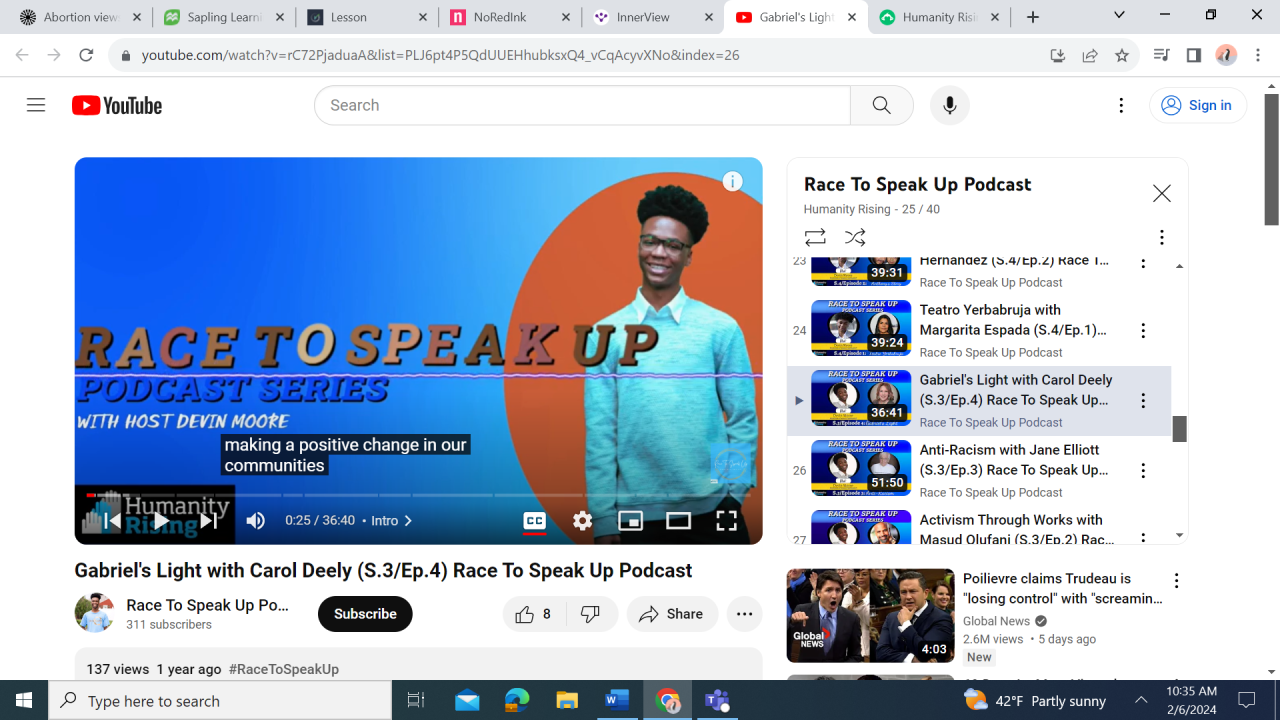
Task: Bookmark this page with the star
Action: 1122,56
